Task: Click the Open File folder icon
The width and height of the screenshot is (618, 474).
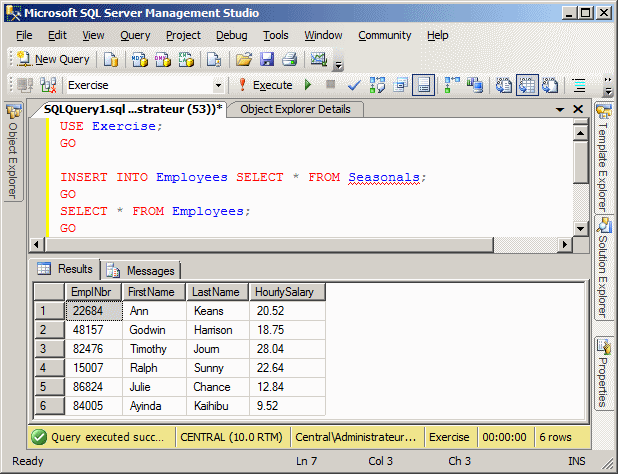Action: tap(244, 59)
